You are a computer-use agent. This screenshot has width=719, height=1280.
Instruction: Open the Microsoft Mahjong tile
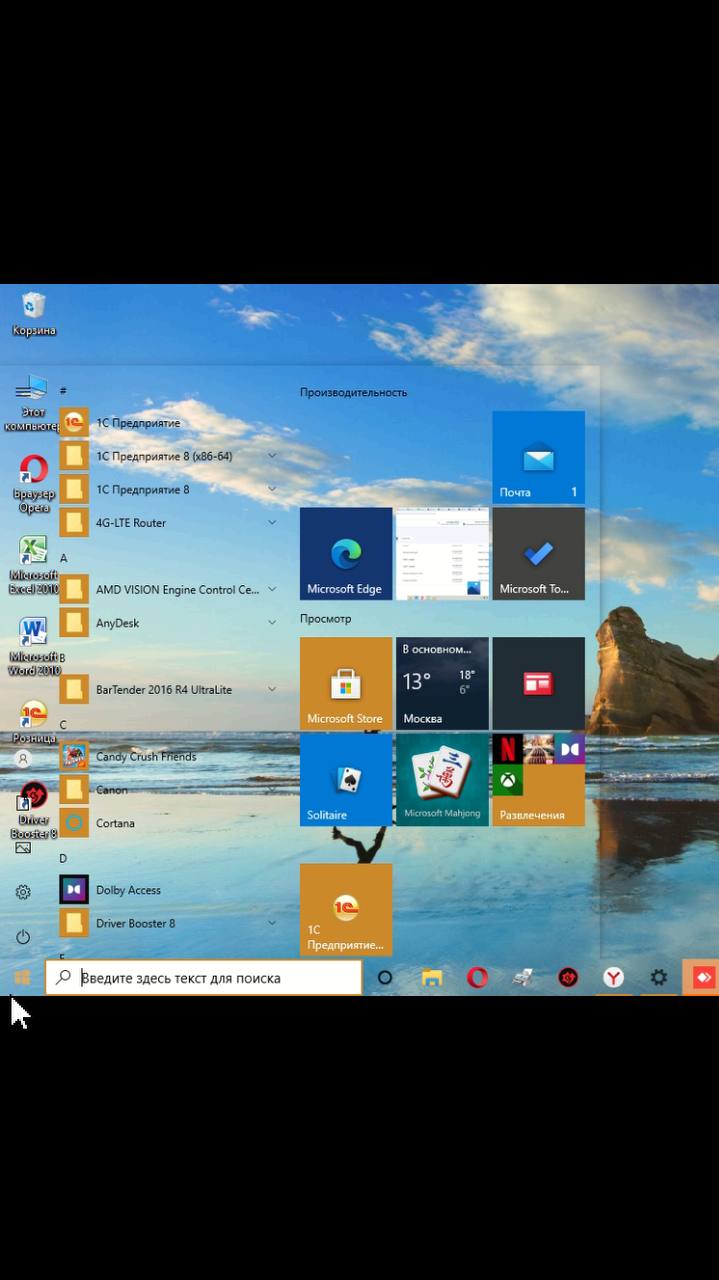click(x=442, y=780)
